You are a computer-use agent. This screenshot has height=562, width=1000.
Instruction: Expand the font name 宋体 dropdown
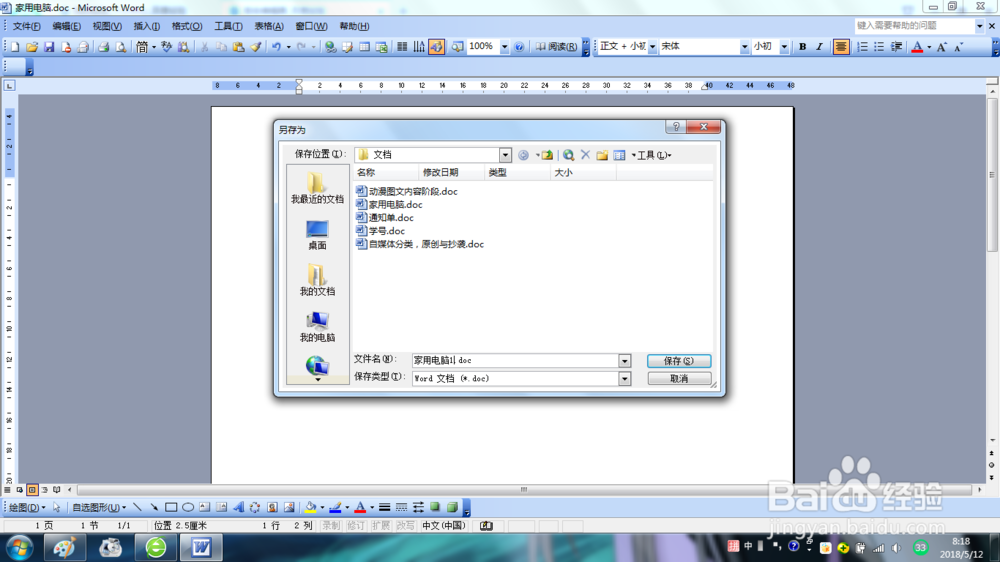click(x=744, y=47)
